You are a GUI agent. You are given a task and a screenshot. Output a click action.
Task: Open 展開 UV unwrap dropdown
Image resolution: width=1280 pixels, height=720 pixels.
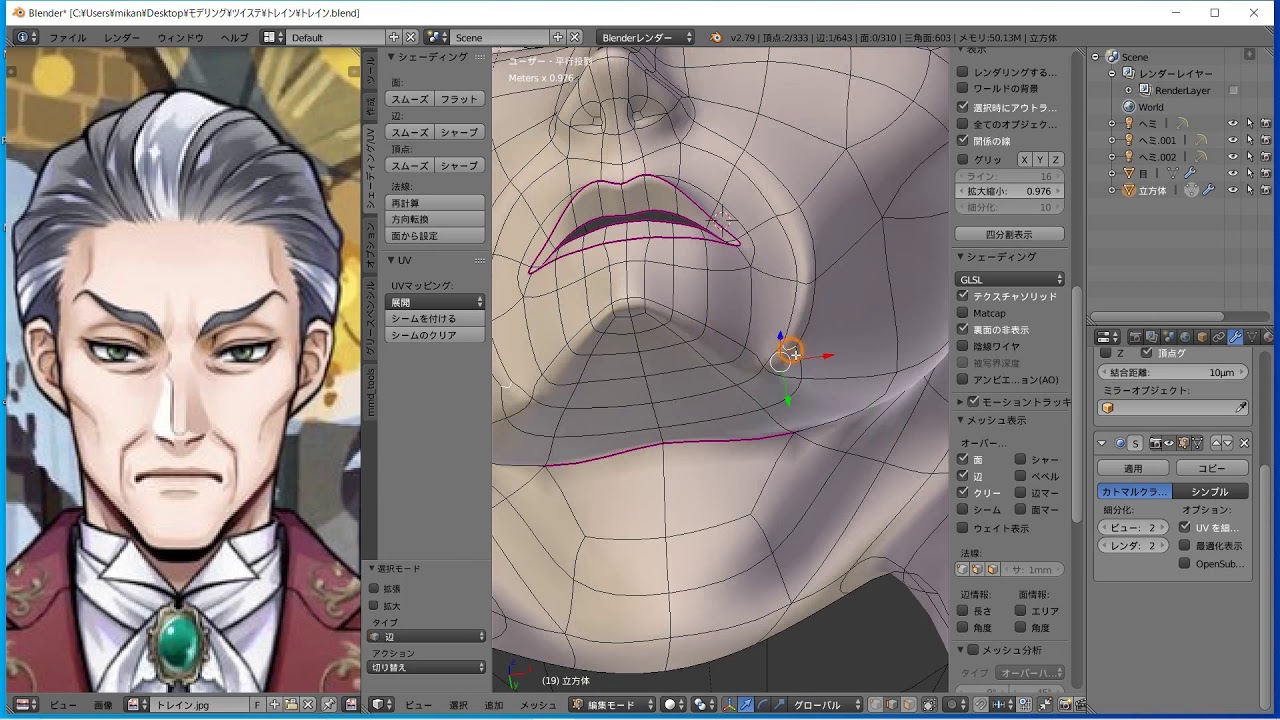(436, 302)
